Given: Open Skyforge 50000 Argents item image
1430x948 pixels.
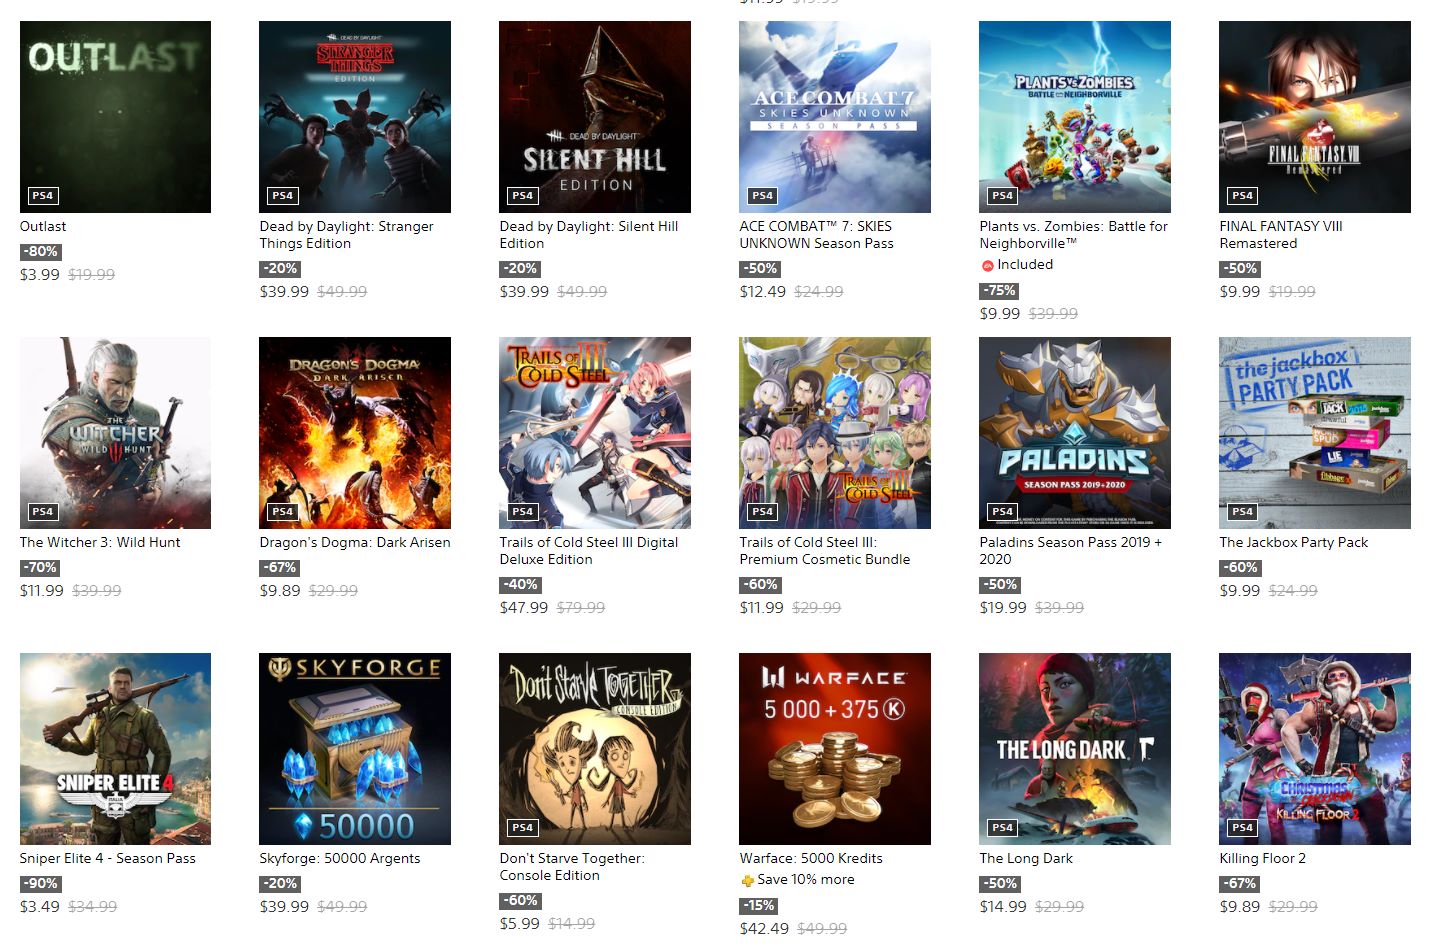Looking at the screenshot, I should coord(355,749).
